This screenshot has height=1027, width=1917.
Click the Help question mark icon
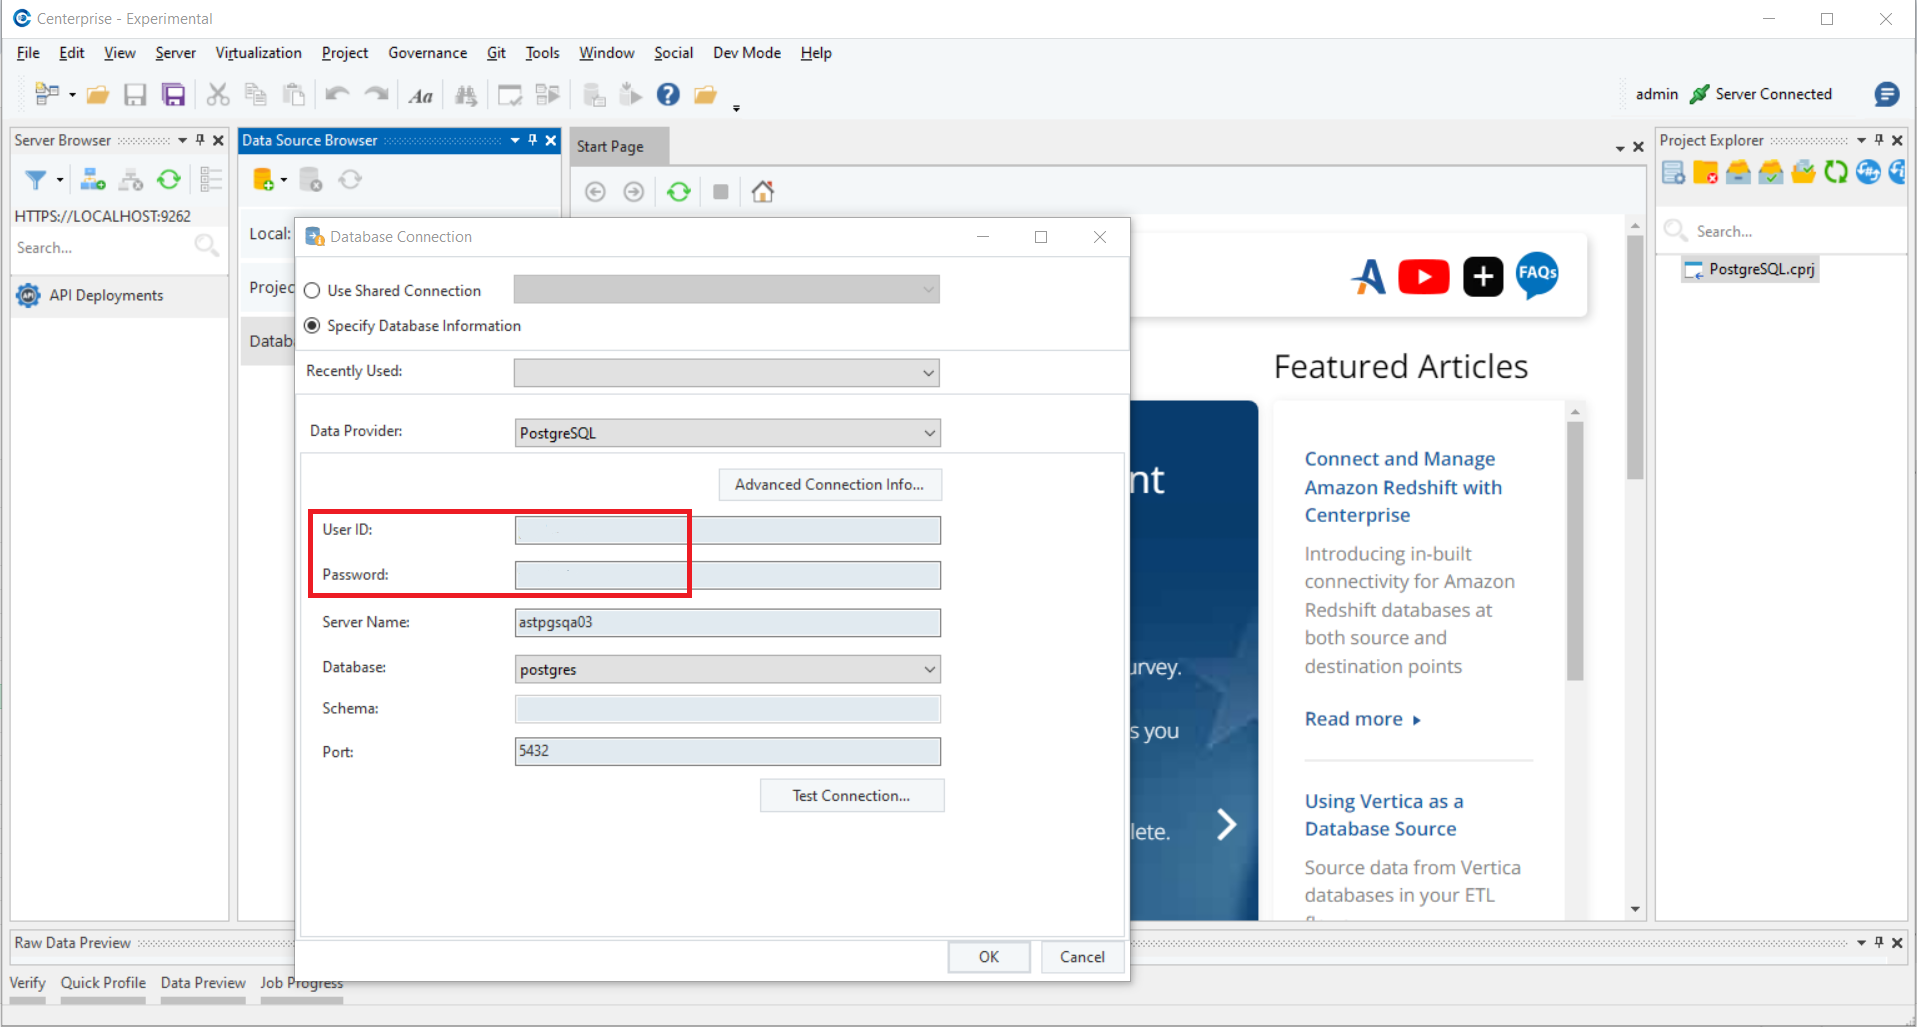668,95
